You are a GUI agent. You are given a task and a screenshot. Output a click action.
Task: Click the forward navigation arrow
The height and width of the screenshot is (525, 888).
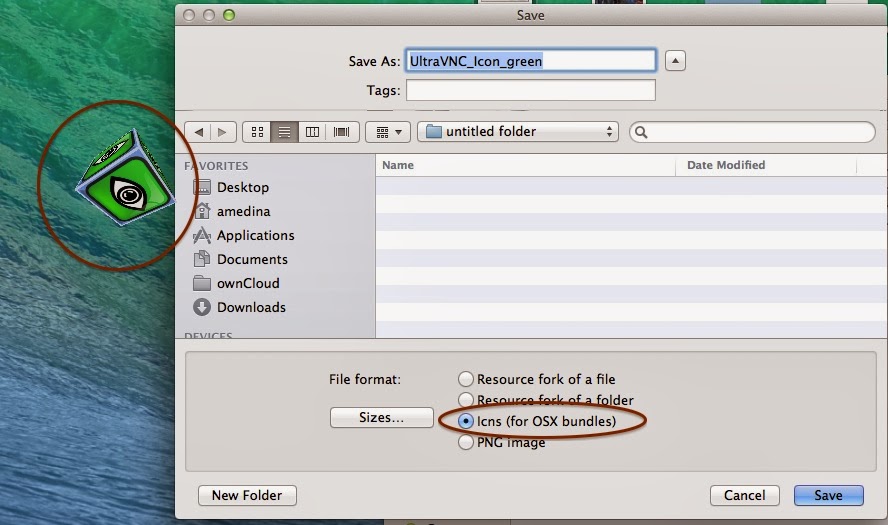tap(222, 132)
